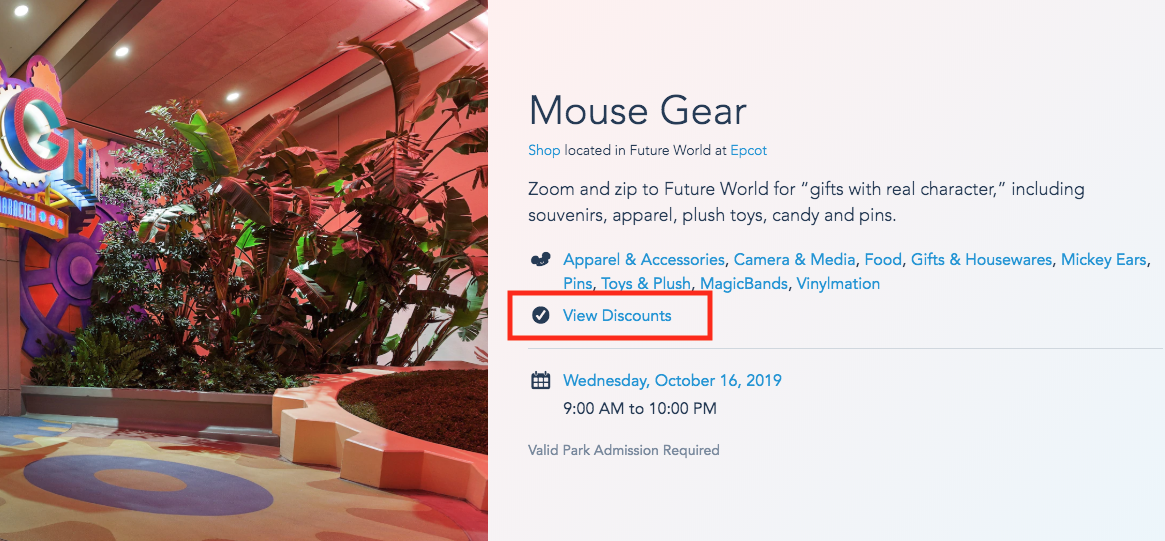The image size is (1165, 541).
Task: Open the Camera & Media link
Action: 794,260
